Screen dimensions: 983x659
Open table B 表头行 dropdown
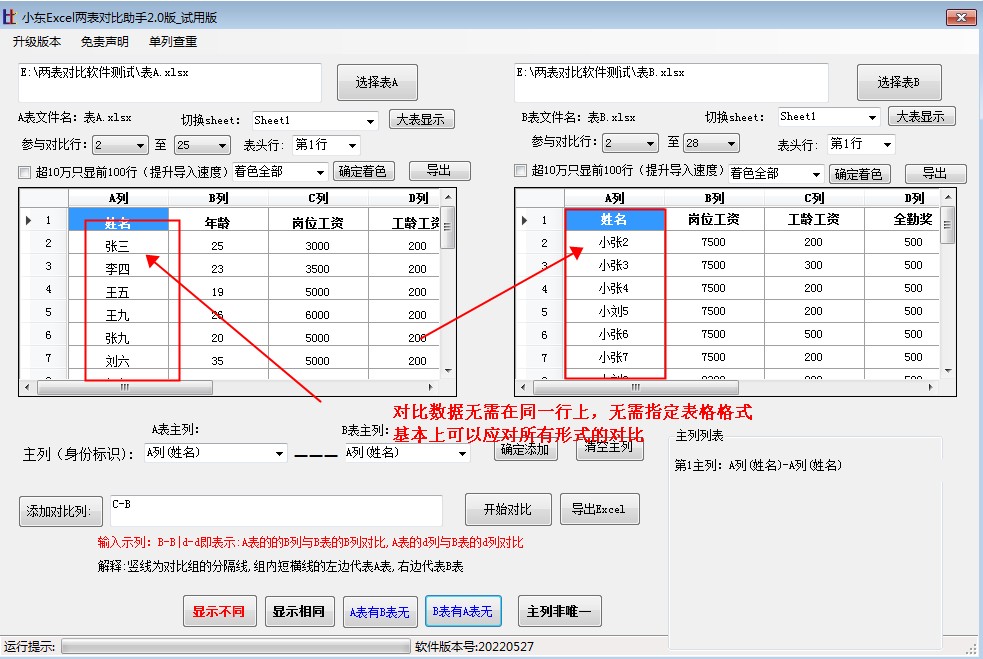[861, 144]
